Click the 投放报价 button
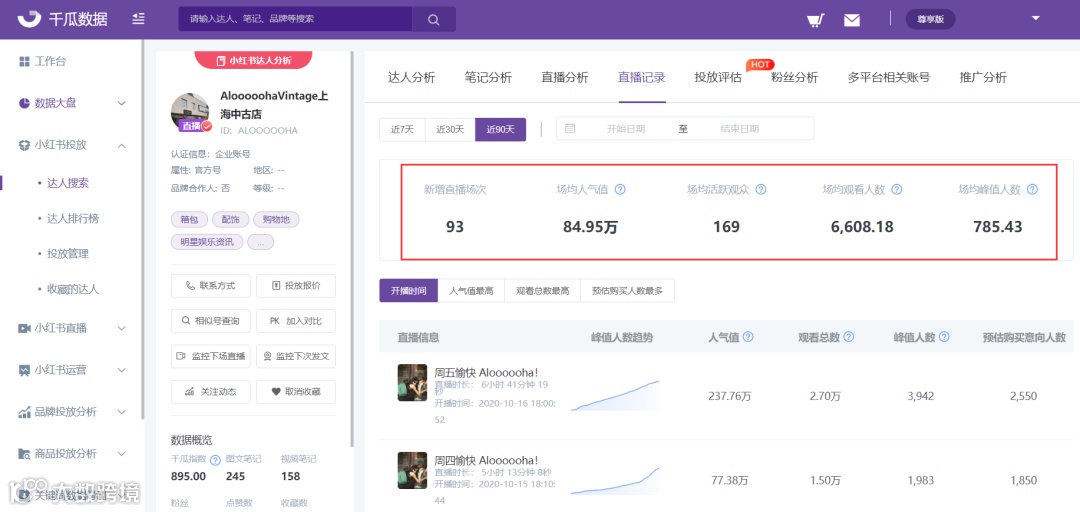Image resolution: width=1080 pixels, height=512 pixels. (x=295, y=285)
